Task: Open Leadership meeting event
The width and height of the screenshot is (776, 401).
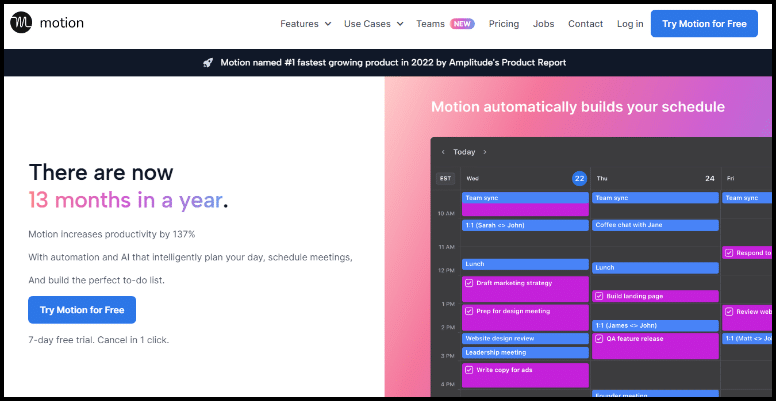Action: [x=526, y=352]
